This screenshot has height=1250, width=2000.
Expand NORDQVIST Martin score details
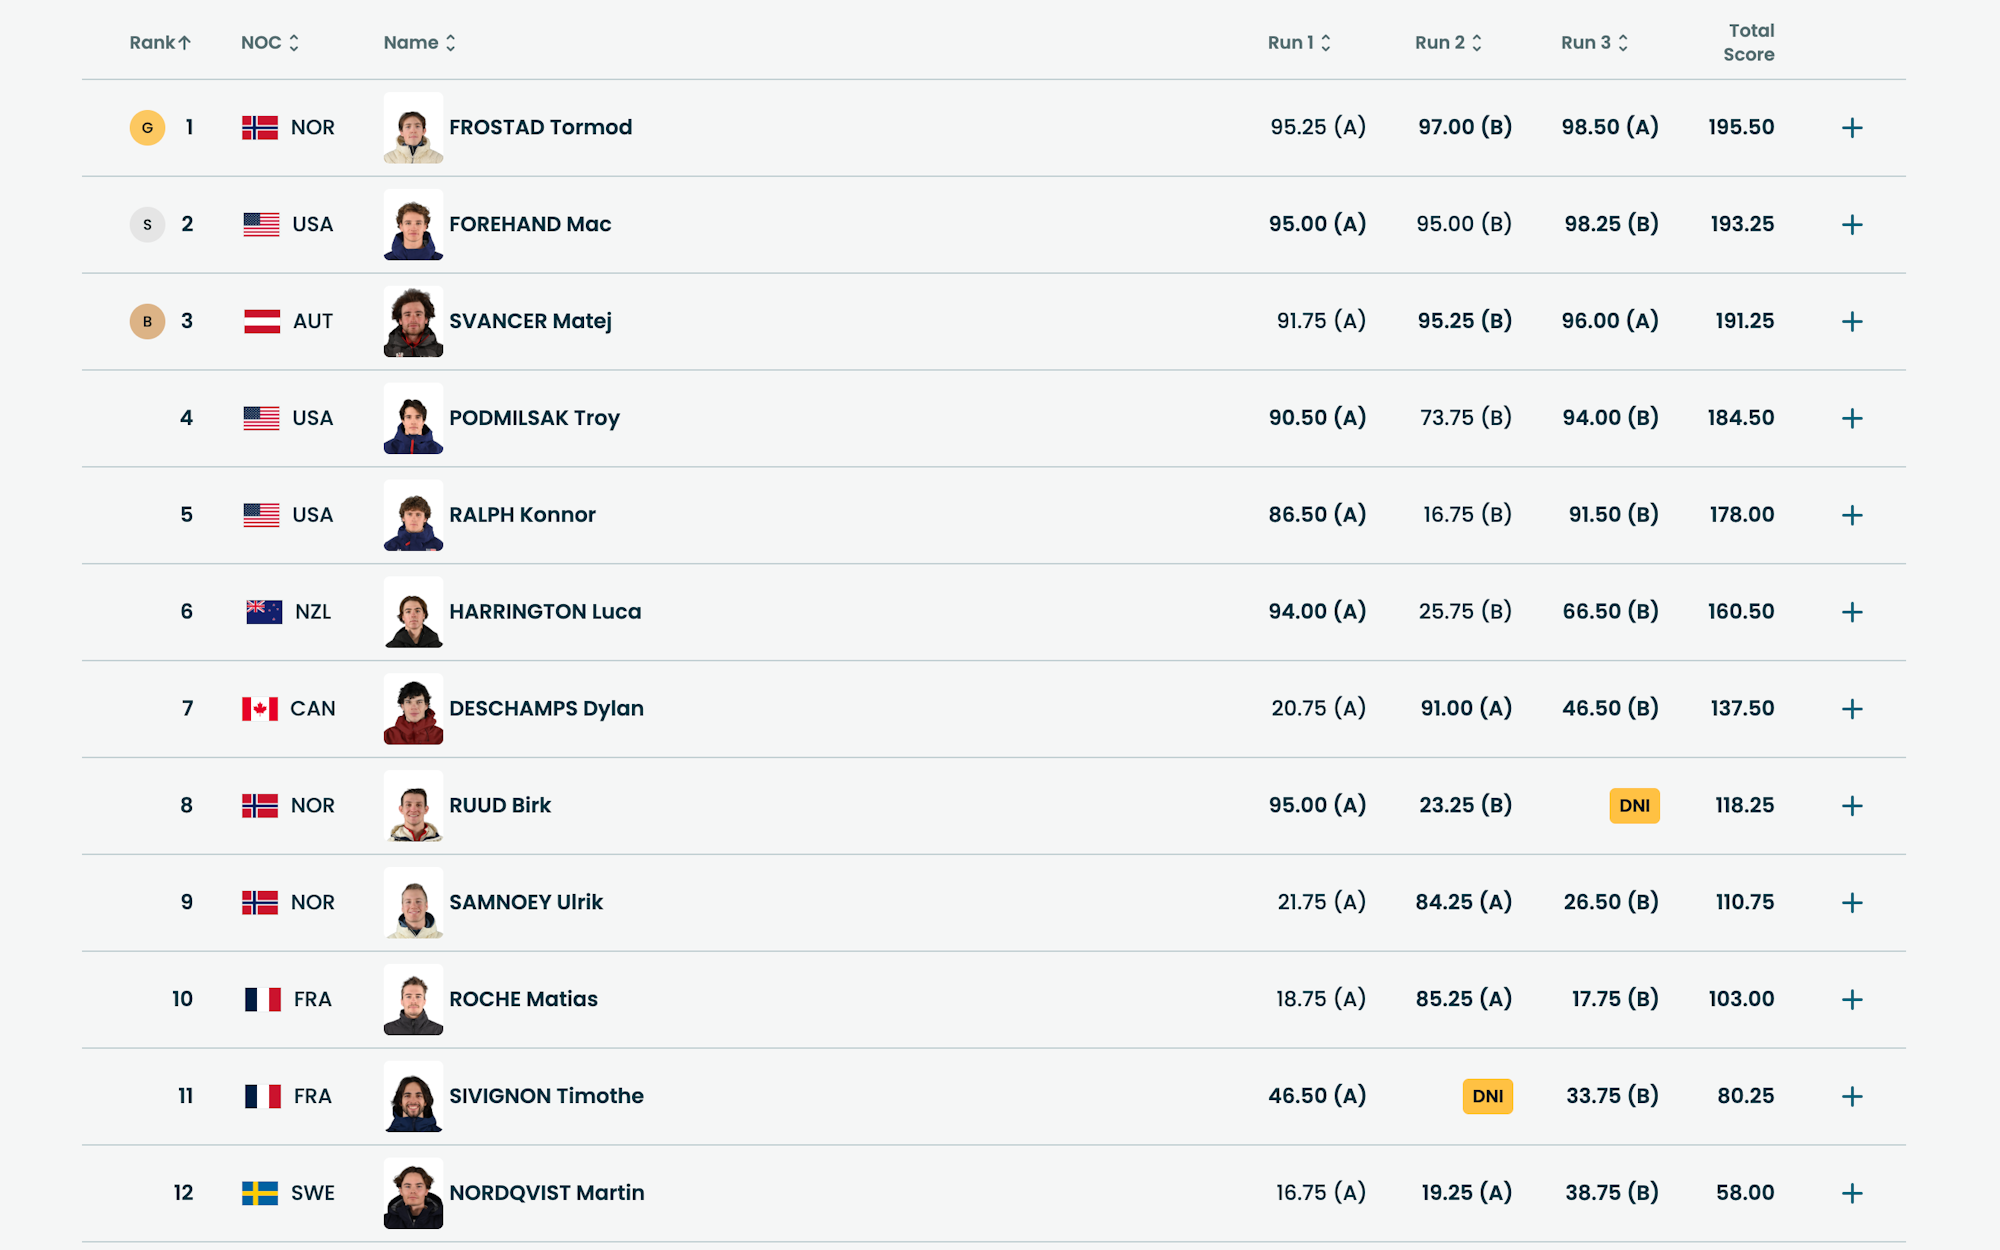point(1852,1193)
